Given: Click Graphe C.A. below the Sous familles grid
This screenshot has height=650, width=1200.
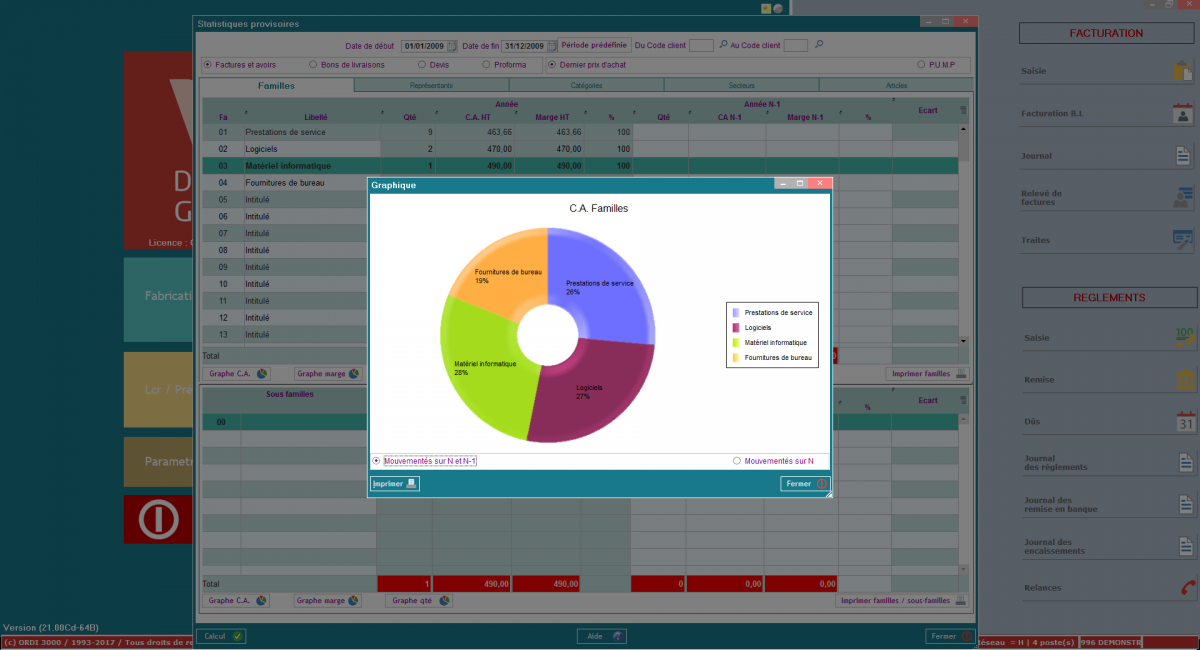Looking at the screenshot, I should pyautogui.click(x=236, y=601).
